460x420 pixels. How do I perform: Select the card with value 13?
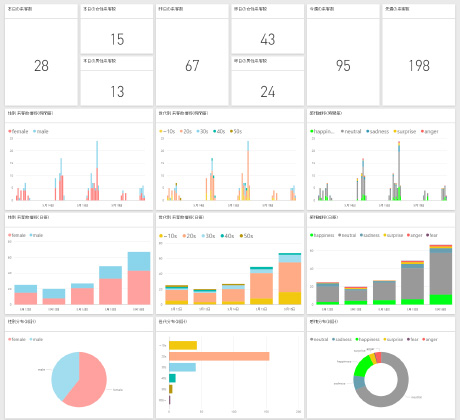click(x=117, y=81)
